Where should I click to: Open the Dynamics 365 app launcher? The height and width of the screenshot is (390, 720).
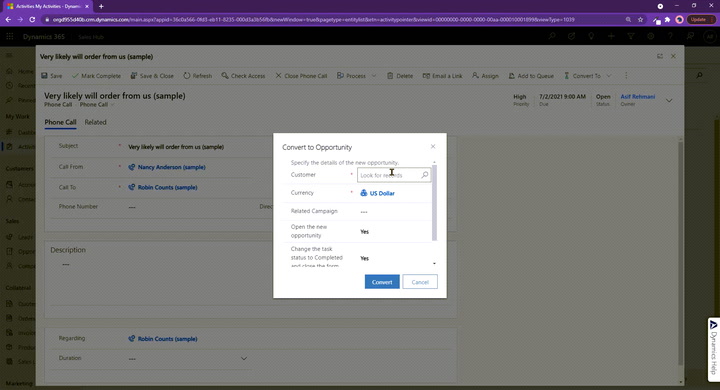point(10,37)
